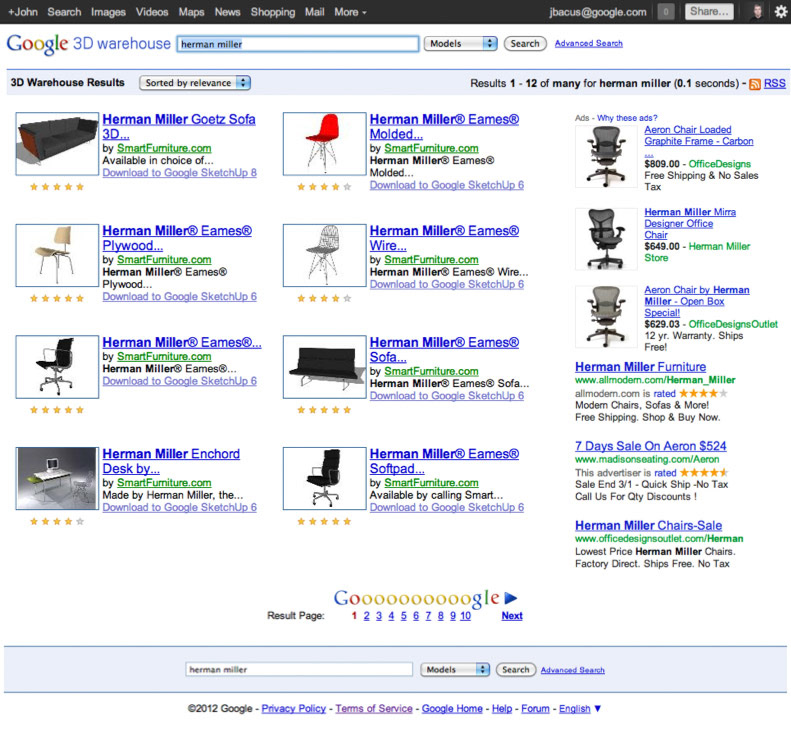Click Mirra Designer Office Chair ad image

(606, 239)
